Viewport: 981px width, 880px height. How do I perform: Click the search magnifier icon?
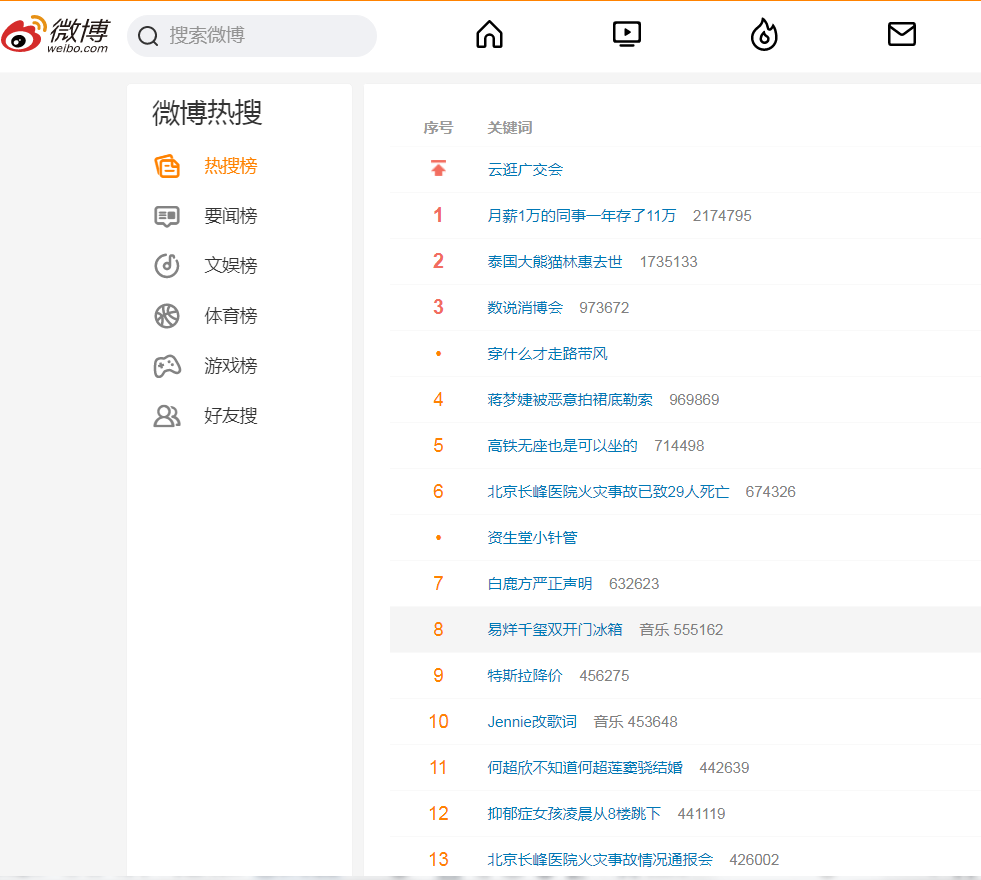coord(148,36)
